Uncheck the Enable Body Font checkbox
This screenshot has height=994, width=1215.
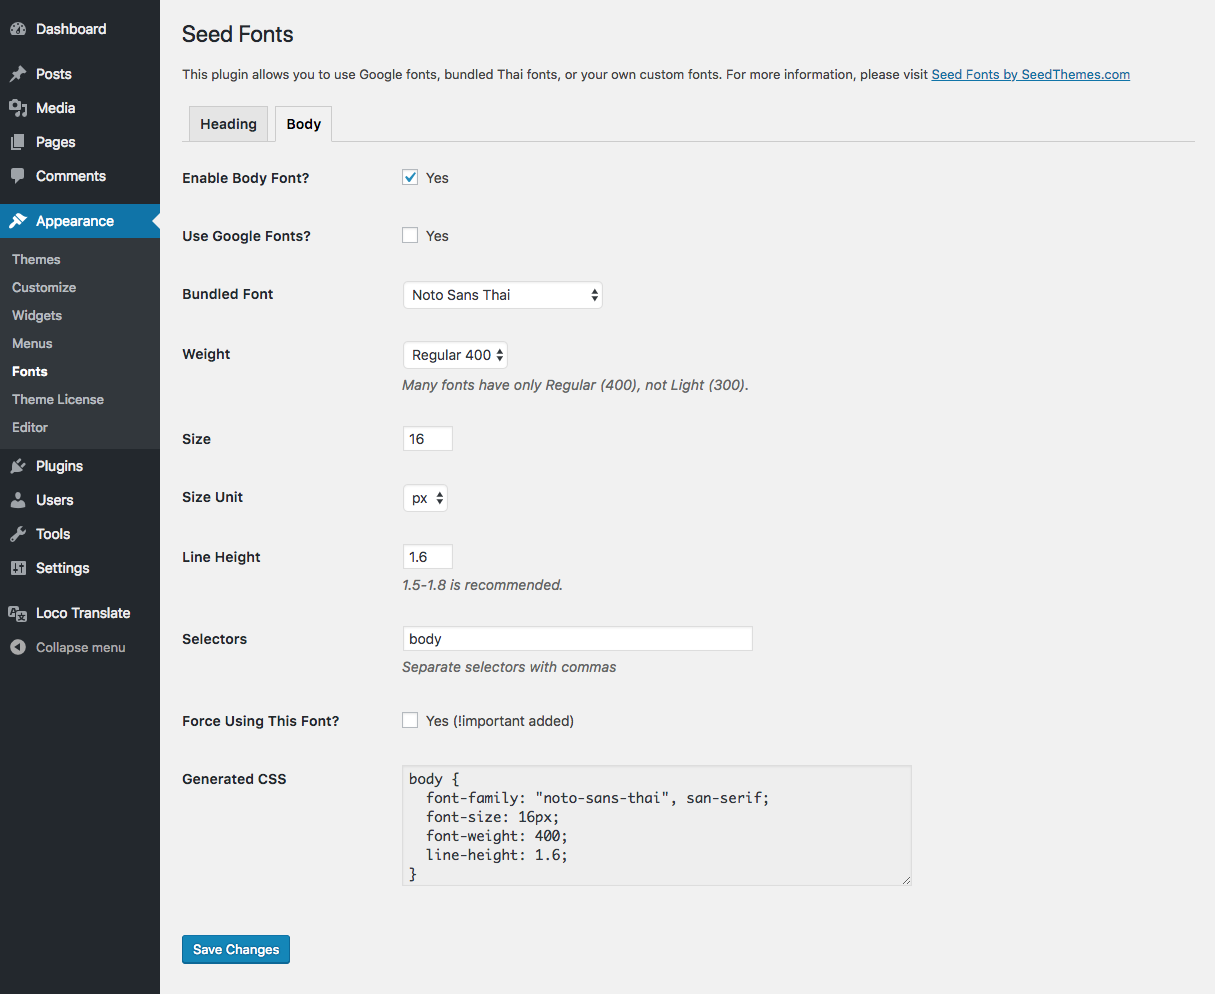click(410, 177)
